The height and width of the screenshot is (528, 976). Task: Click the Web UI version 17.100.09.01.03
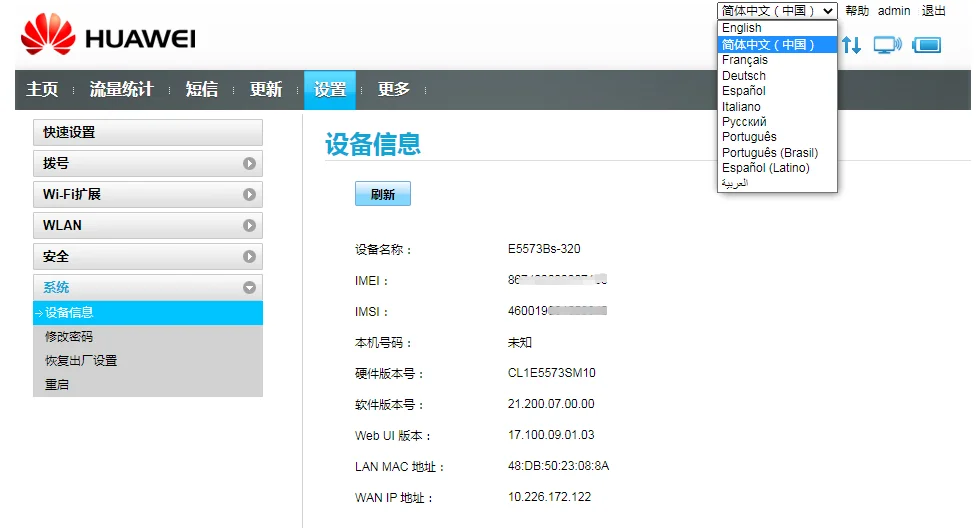point(551,435)
